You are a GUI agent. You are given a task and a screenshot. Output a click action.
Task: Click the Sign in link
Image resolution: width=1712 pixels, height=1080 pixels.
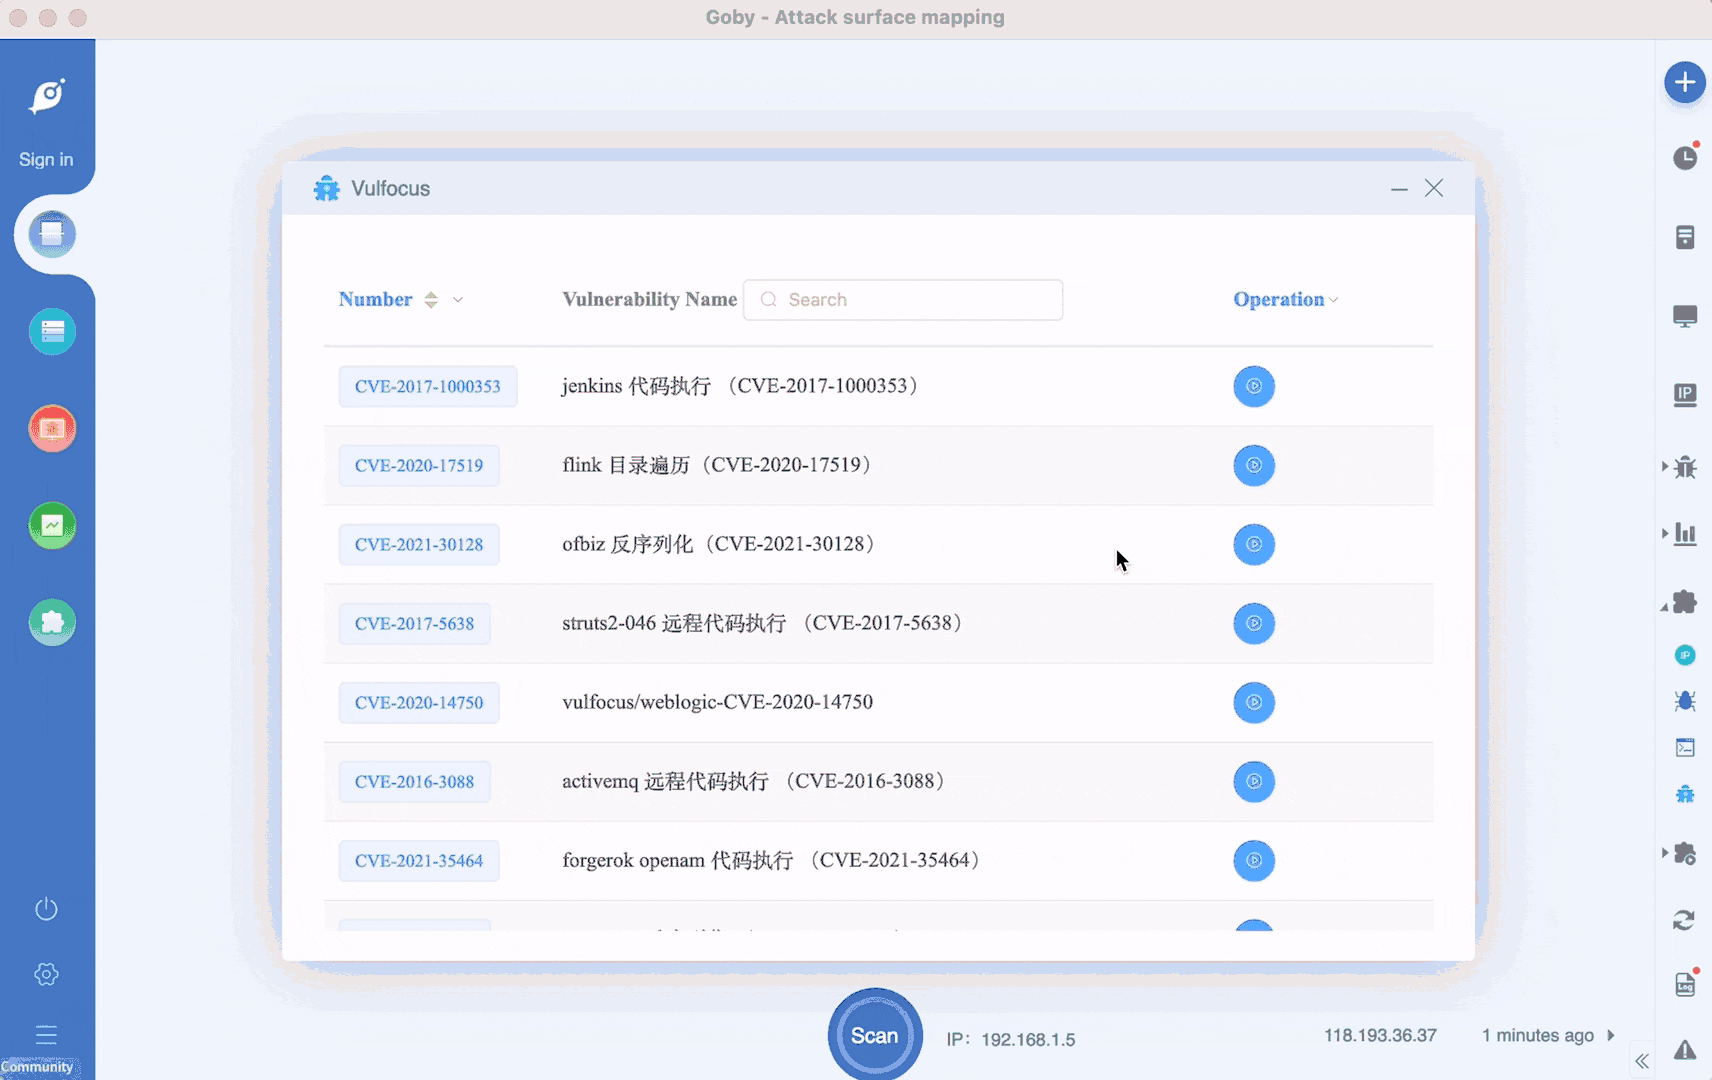[x=46, y=159]
